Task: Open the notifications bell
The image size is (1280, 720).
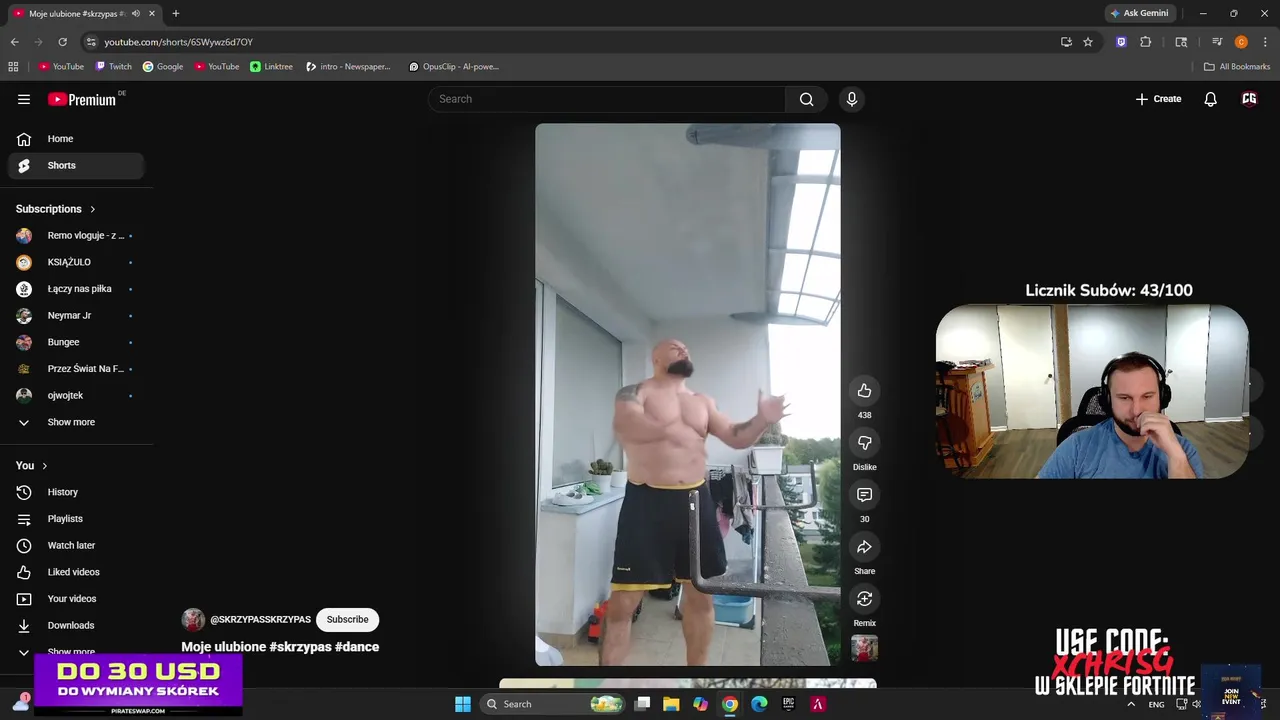Action: [1210, 99]
